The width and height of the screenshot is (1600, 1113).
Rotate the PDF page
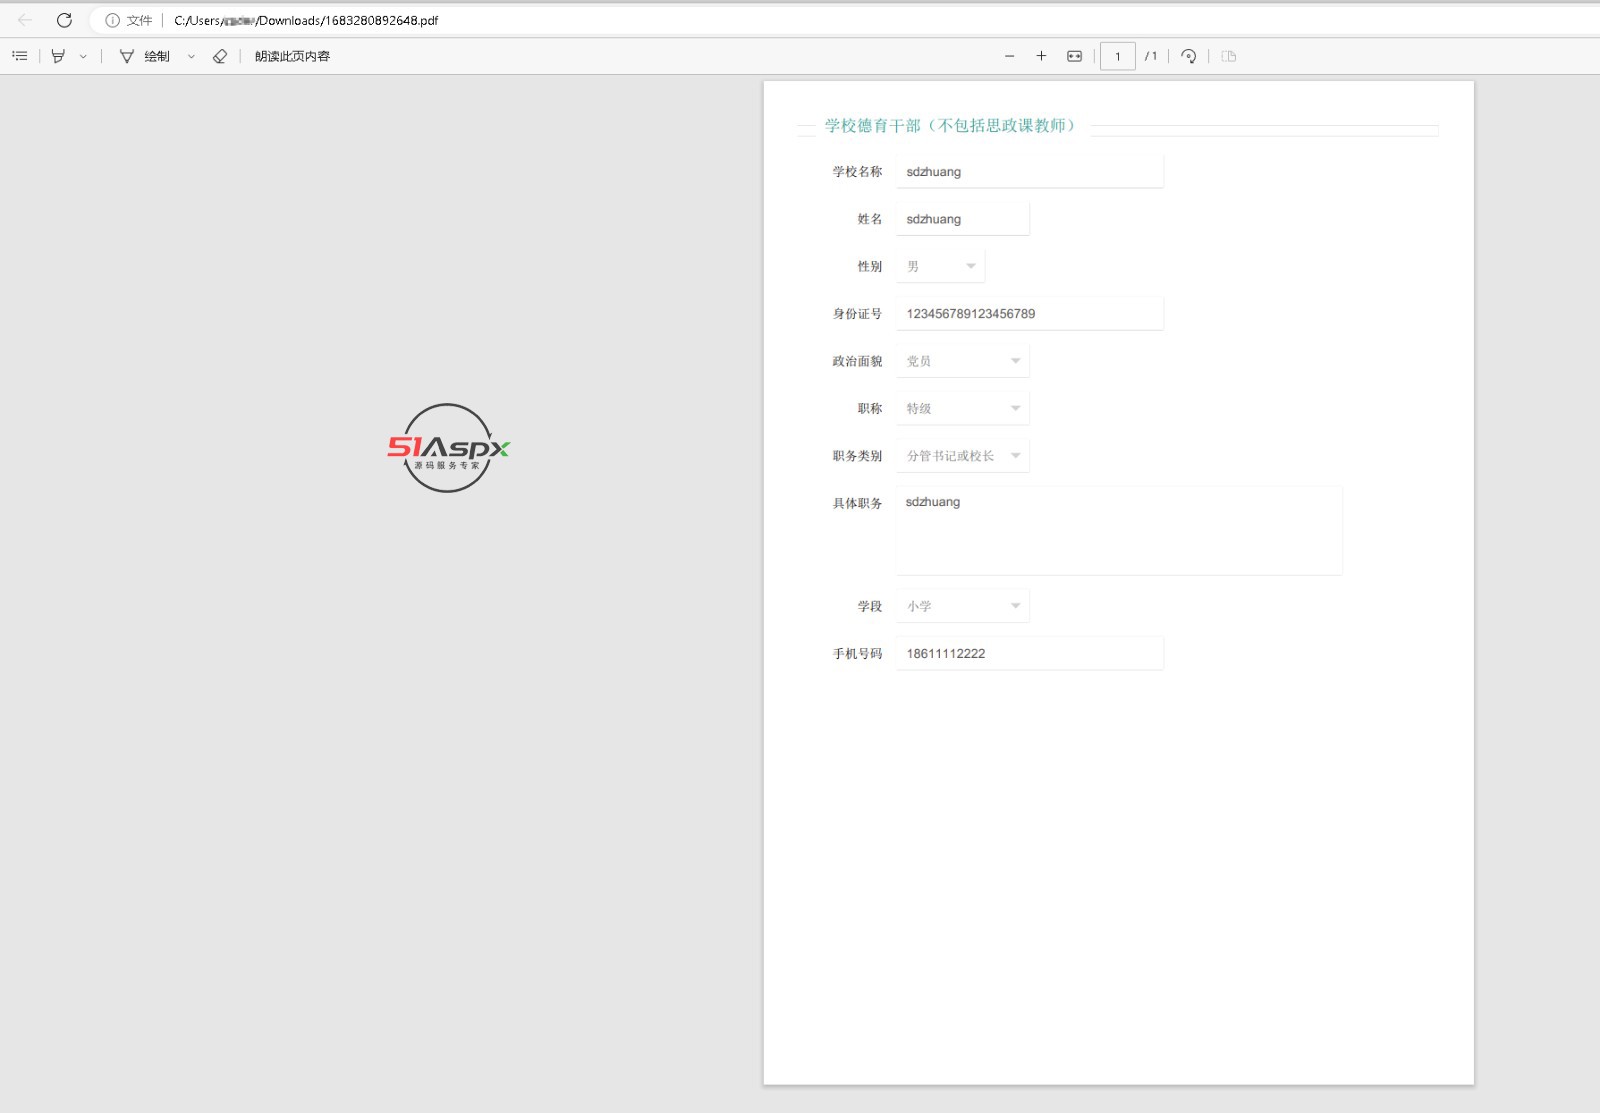[1188, 56]
